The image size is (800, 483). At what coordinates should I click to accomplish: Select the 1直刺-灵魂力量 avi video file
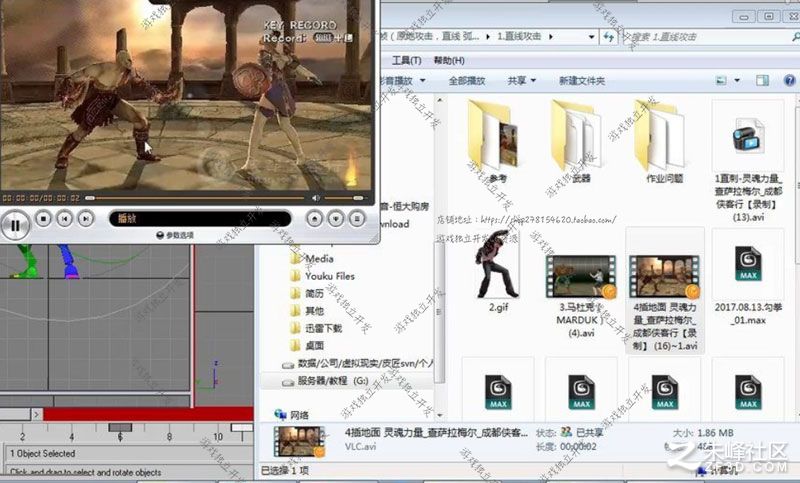748,161
